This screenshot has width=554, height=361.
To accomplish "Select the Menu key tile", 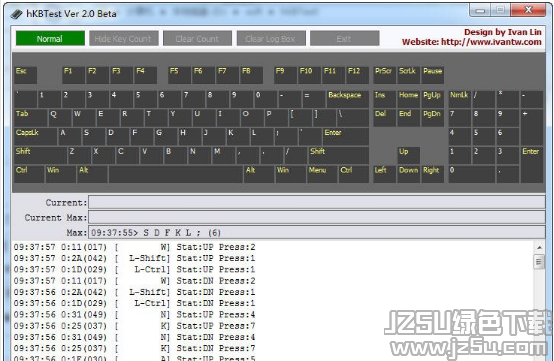I will [322, 174].
